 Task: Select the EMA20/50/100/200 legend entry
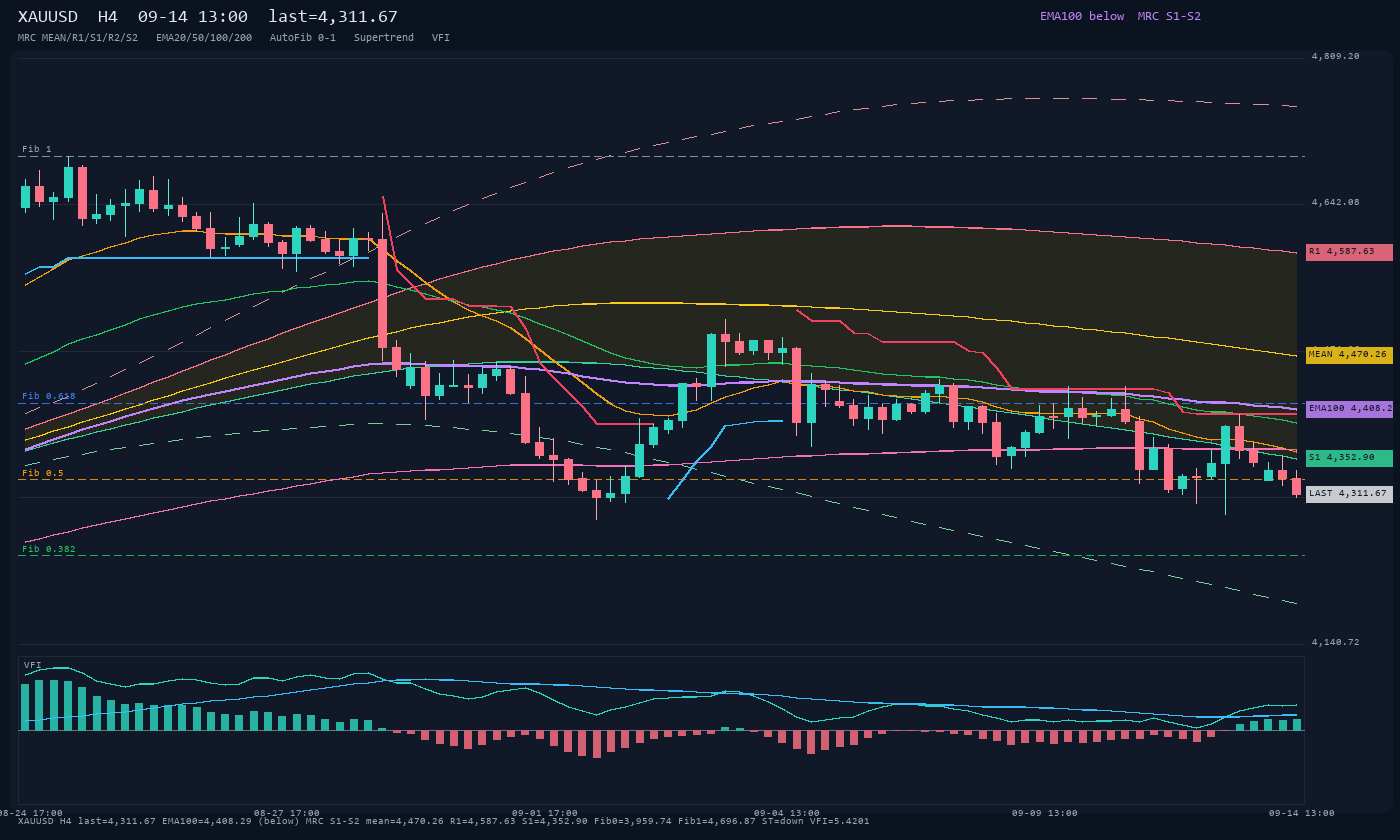pyautogui.click(x=204, y=37)
